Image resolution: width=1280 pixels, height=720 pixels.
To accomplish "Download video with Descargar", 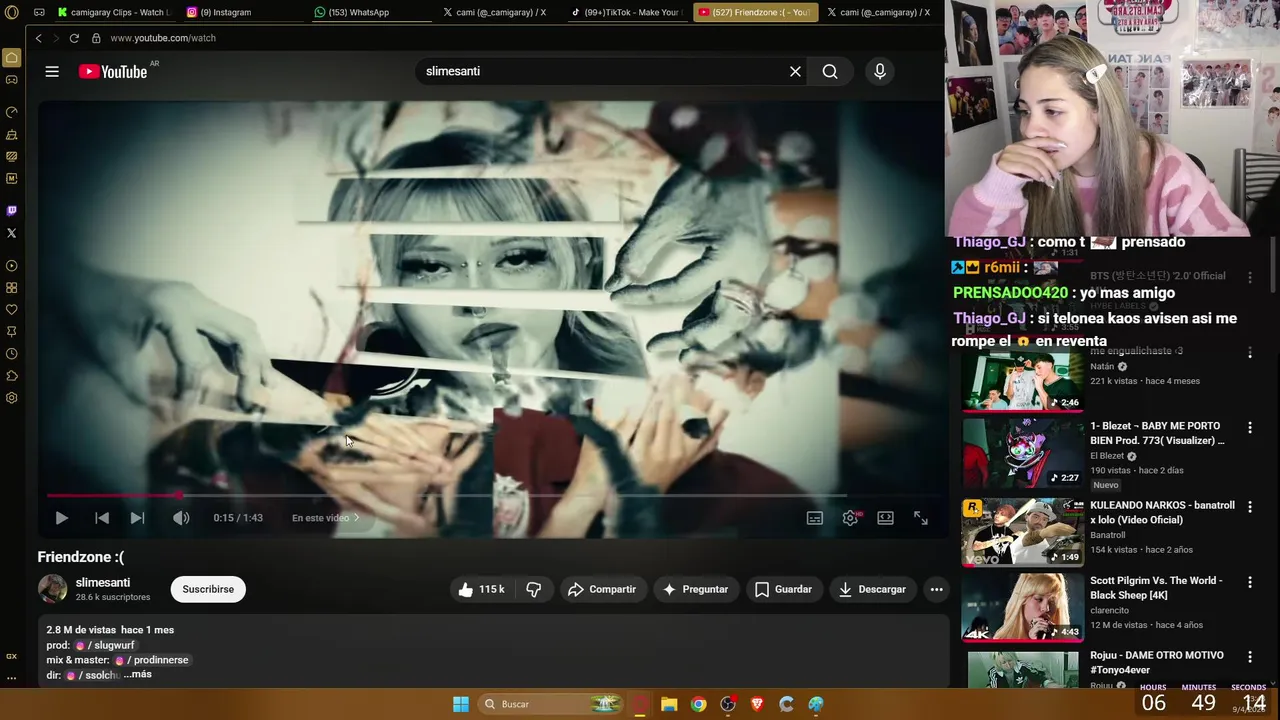I will click(x=872, y=589).
